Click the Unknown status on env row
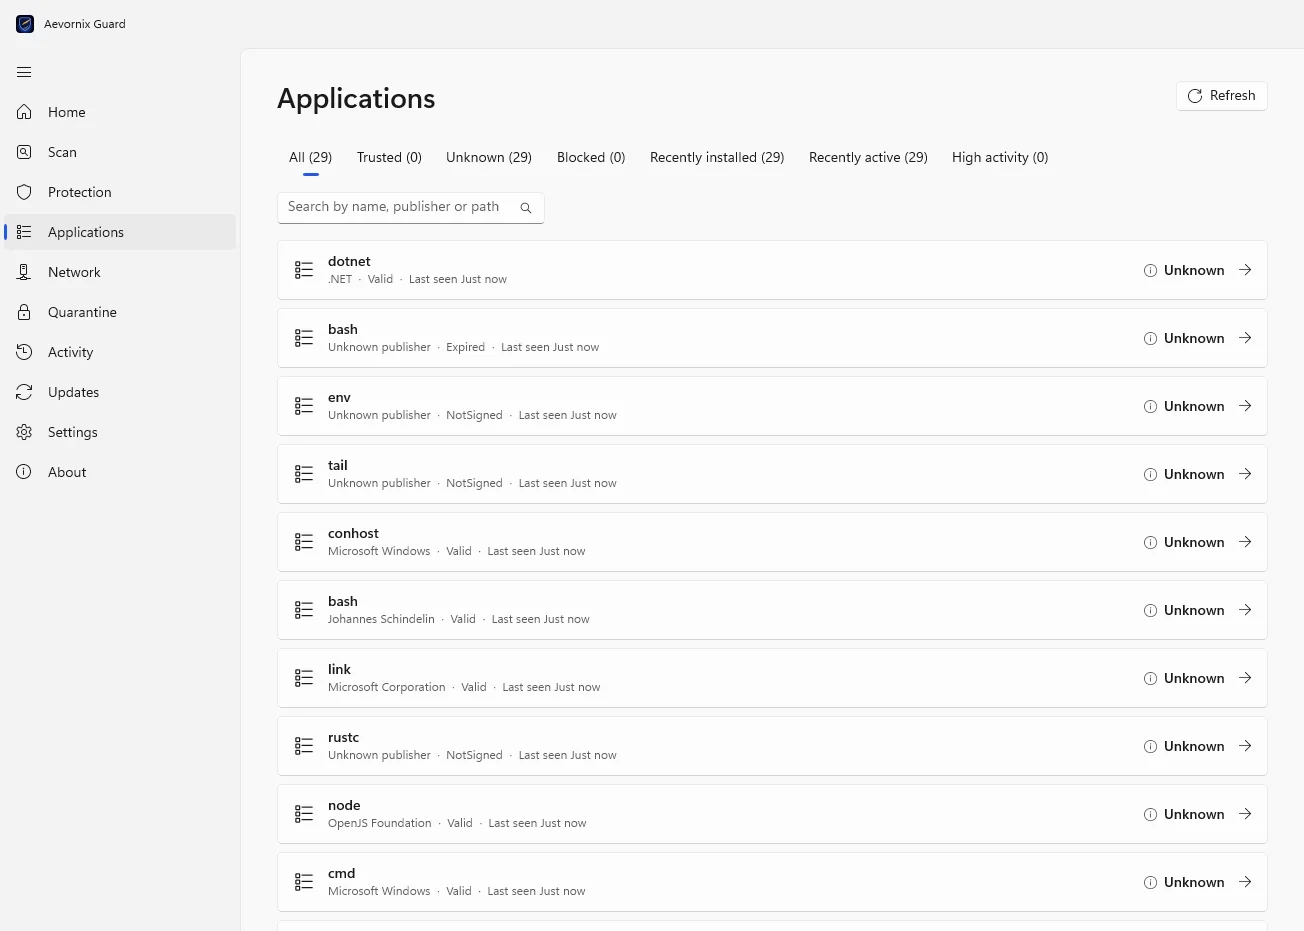 1194,406
